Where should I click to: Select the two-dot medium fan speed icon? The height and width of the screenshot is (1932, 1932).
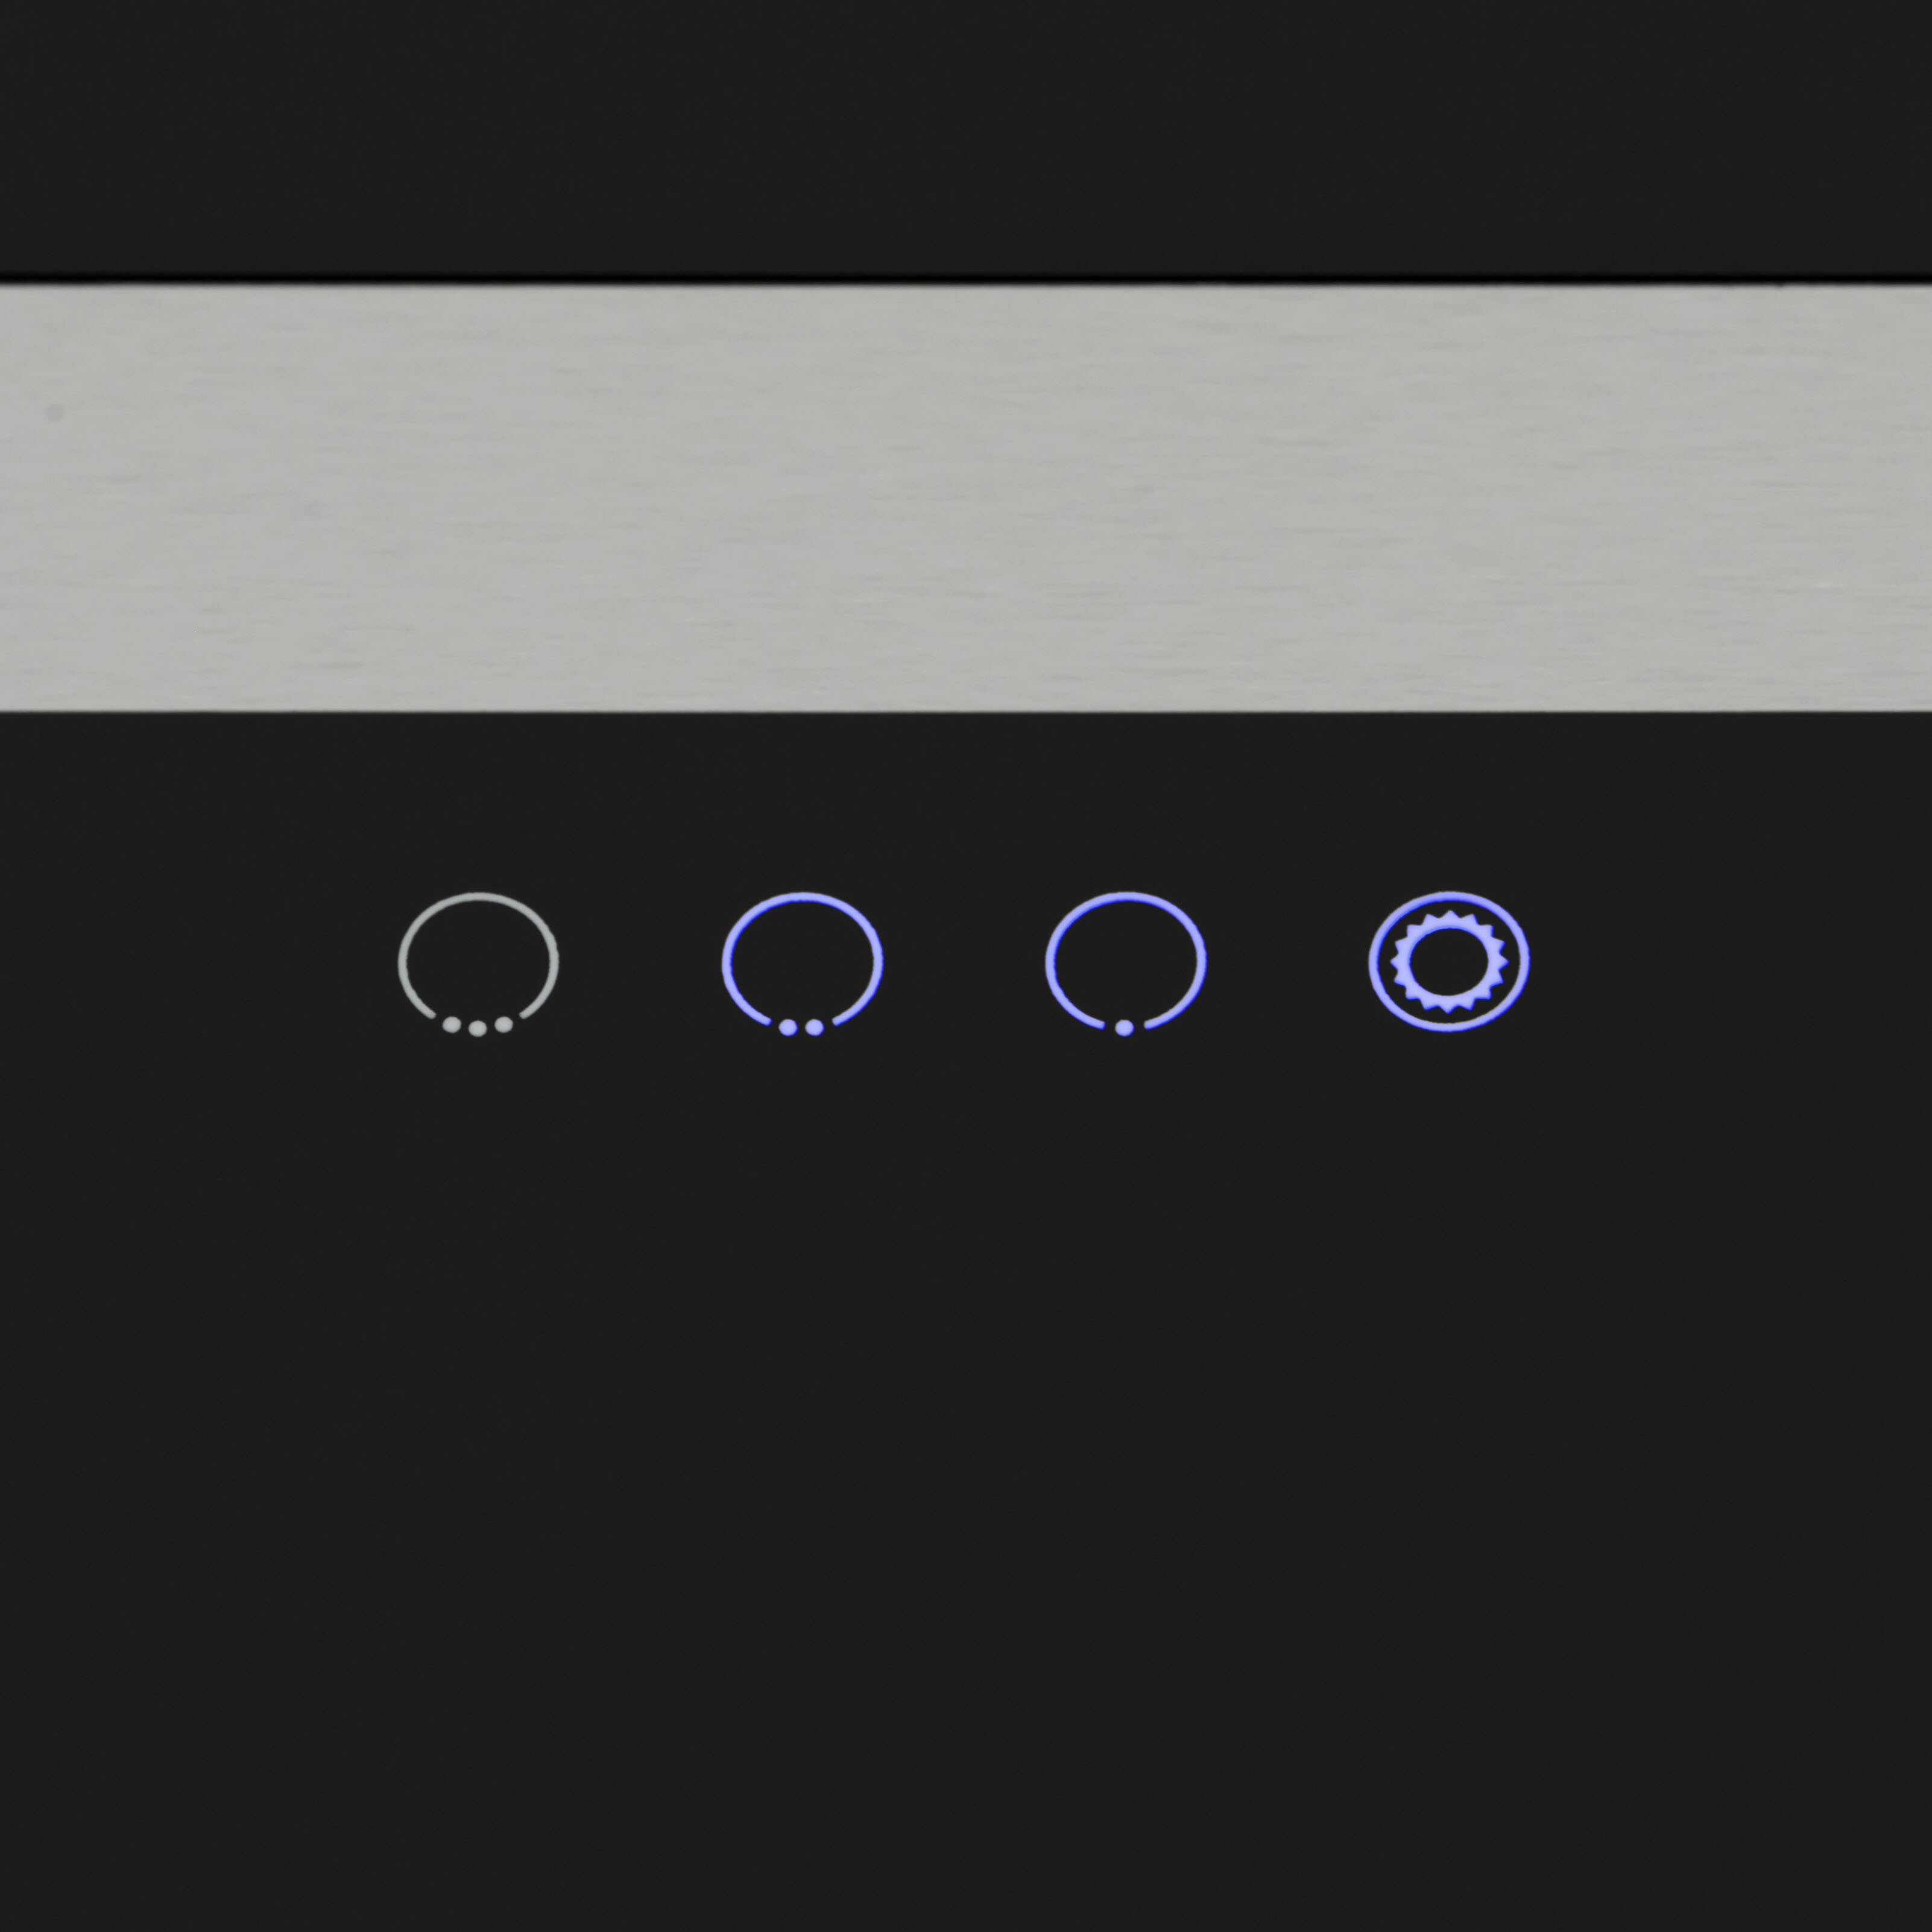(802, 964)
